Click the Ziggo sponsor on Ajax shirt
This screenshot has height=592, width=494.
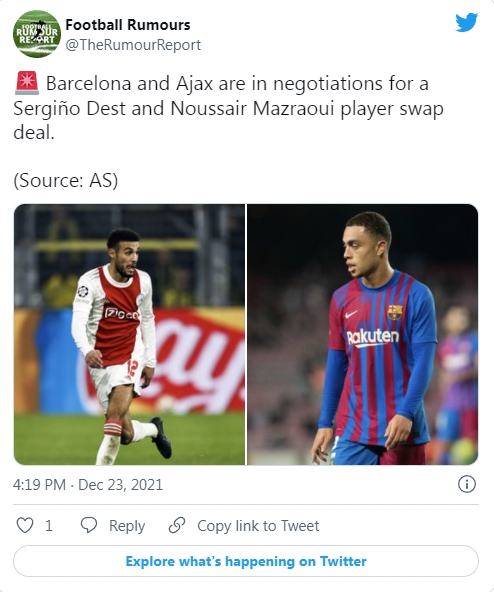pos(122,313)
